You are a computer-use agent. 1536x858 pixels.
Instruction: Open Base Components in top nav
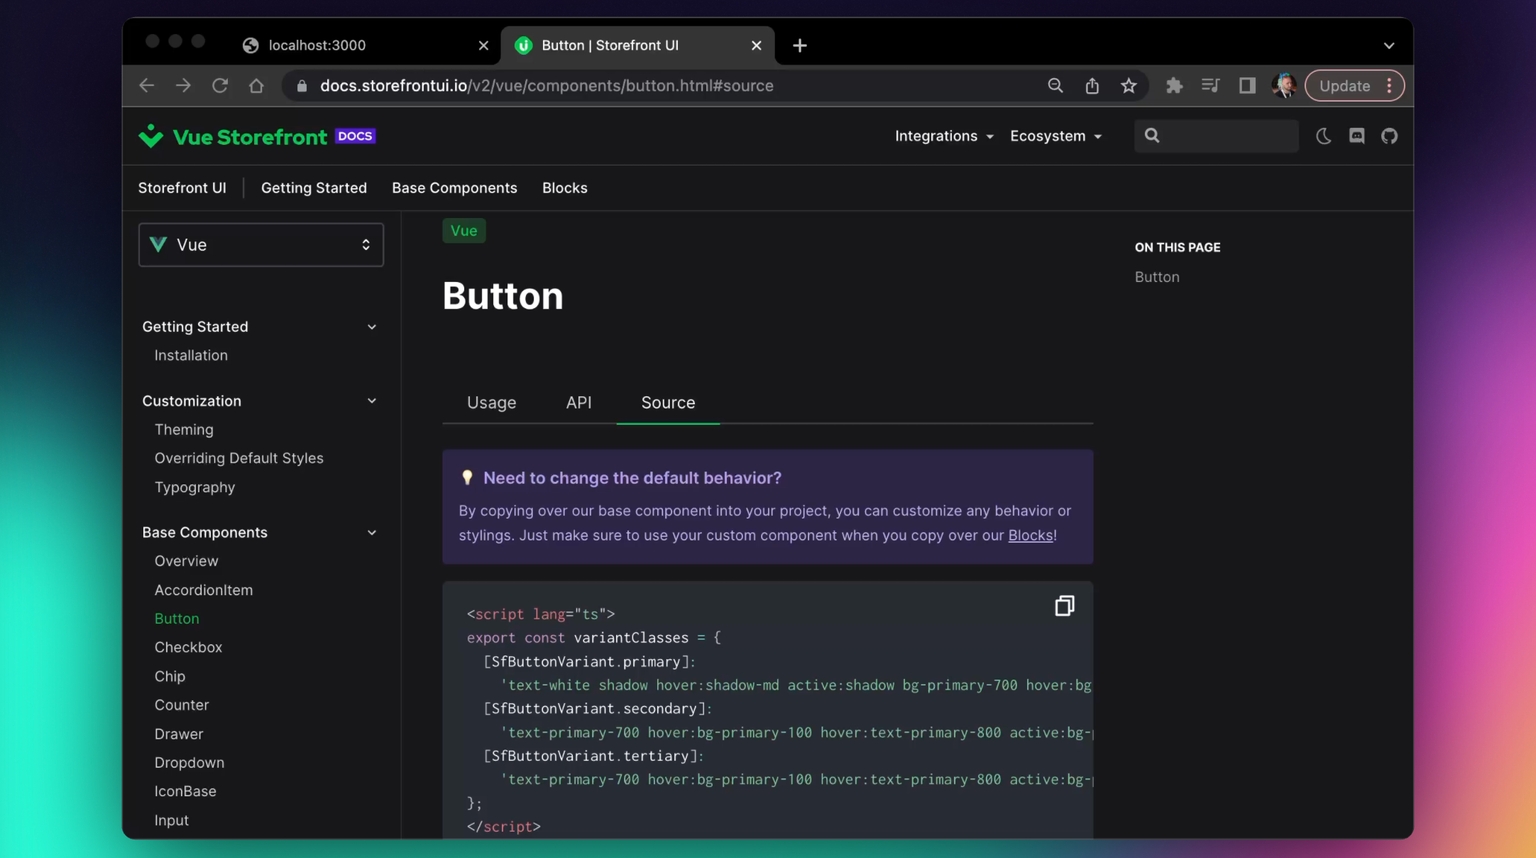[455, 188]
